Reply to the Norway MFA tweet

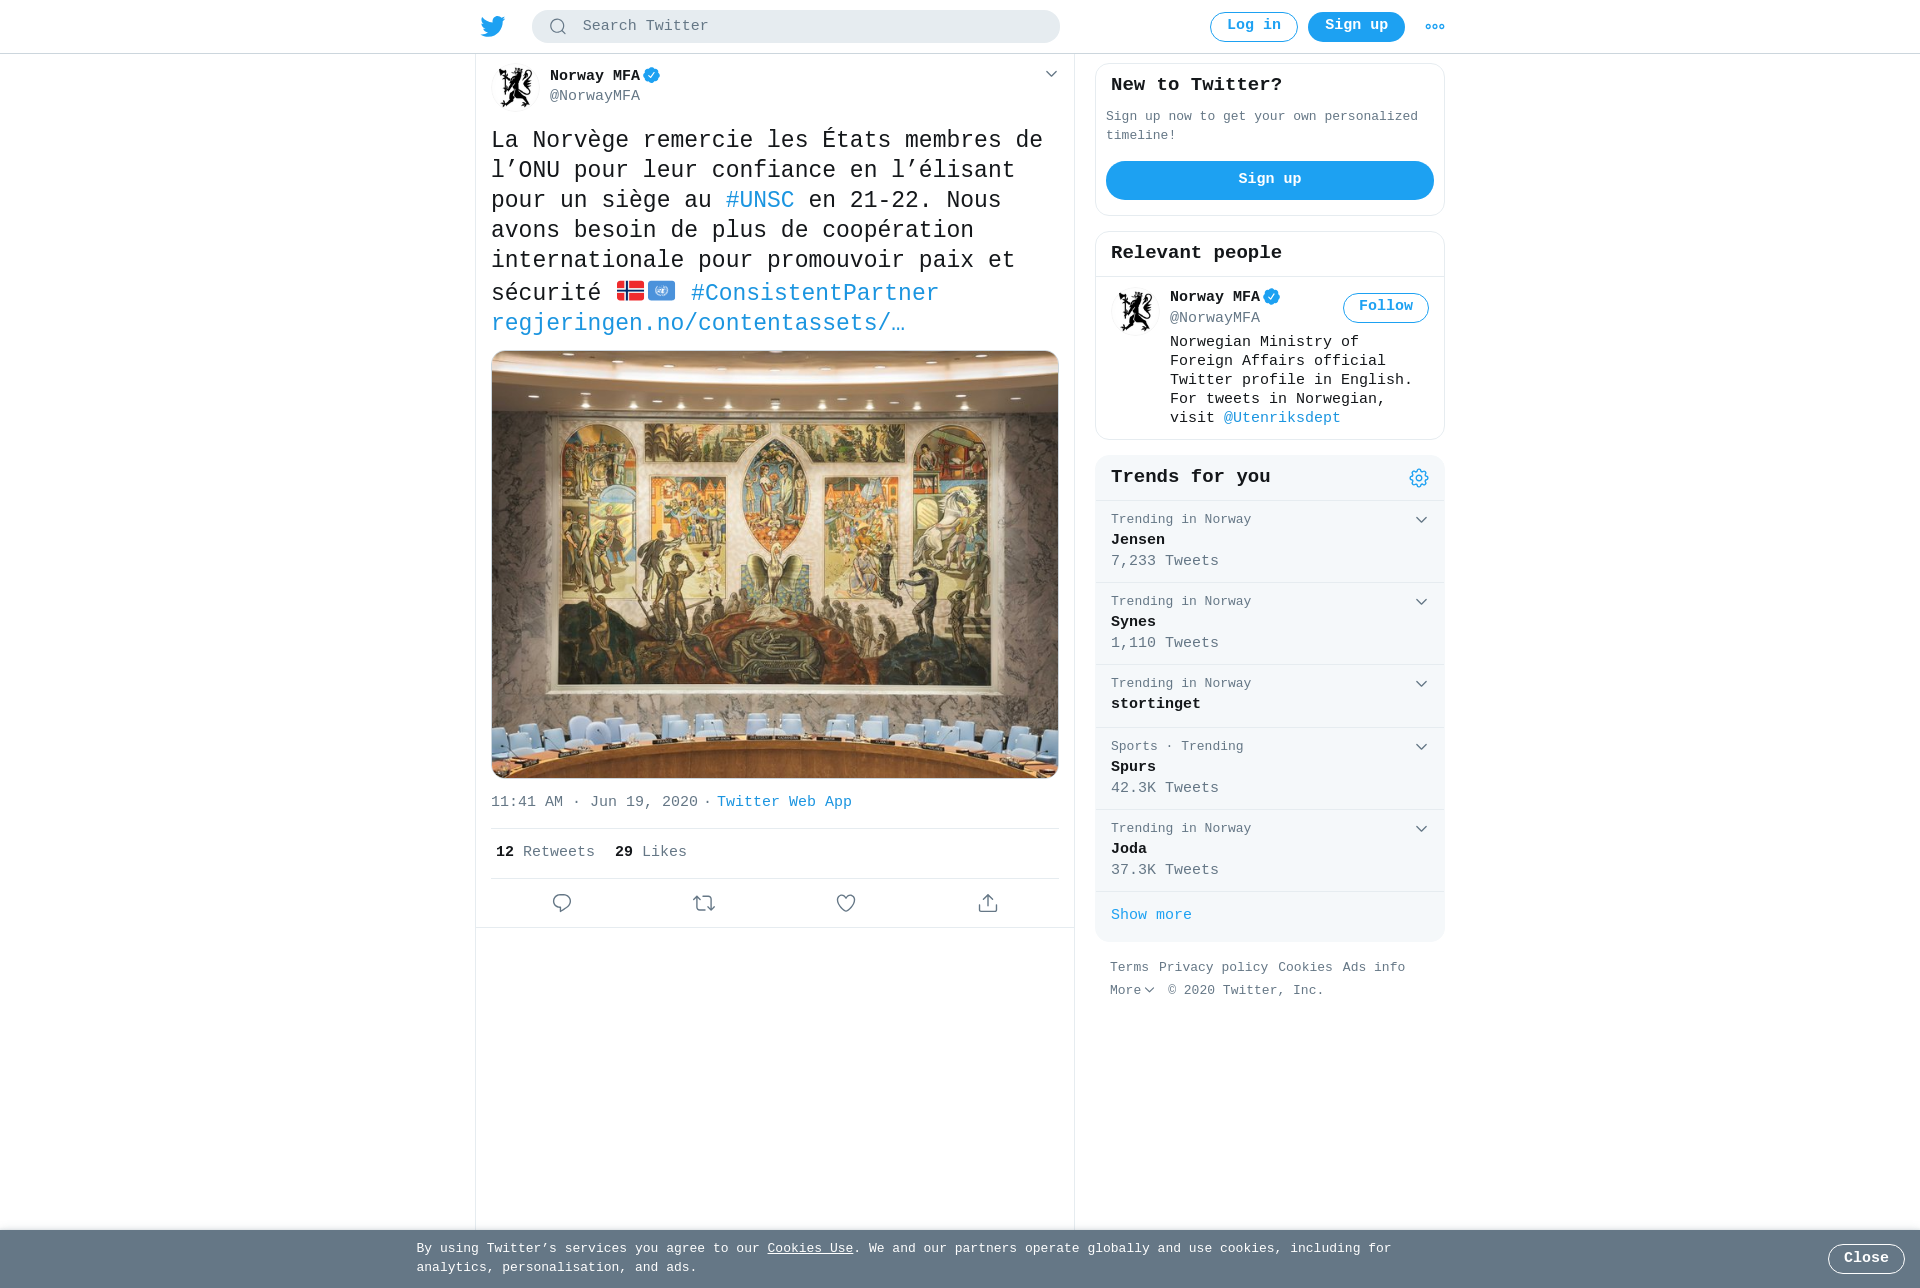pyautogui.click(x=562, y=903)
